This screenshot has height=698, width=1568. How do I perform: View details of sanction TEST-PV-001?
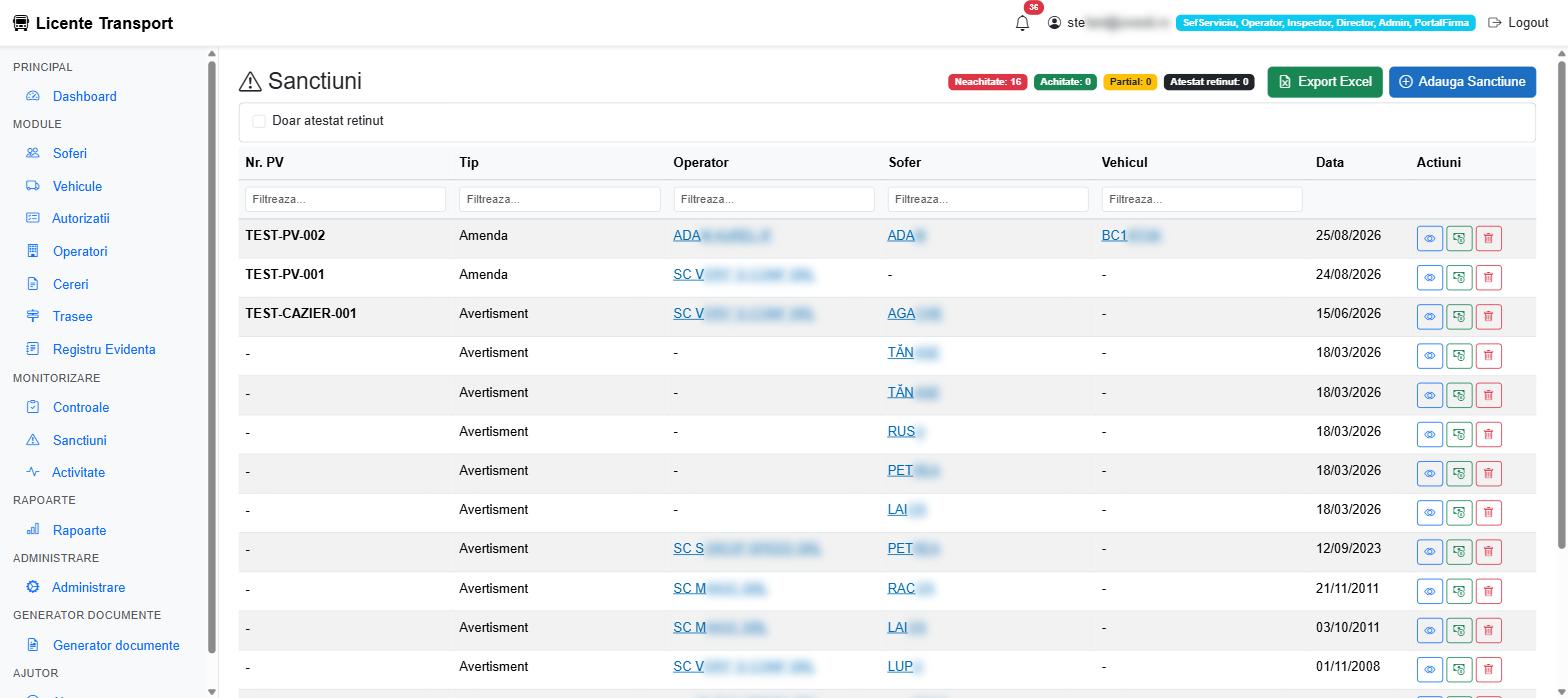tap(1430, 278)
